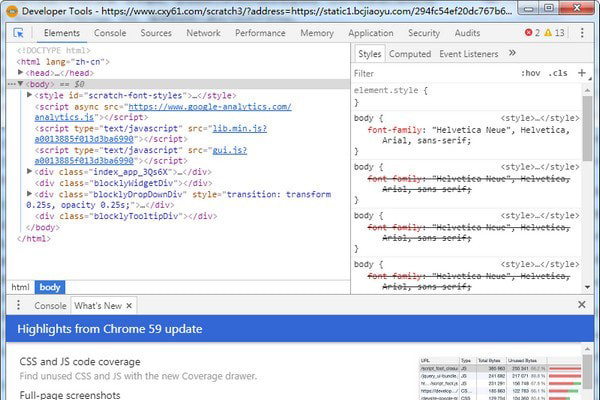Open the Sources tab
Image resolution: width=600 pixels, height=400 pixels.
tap(156, 33)
